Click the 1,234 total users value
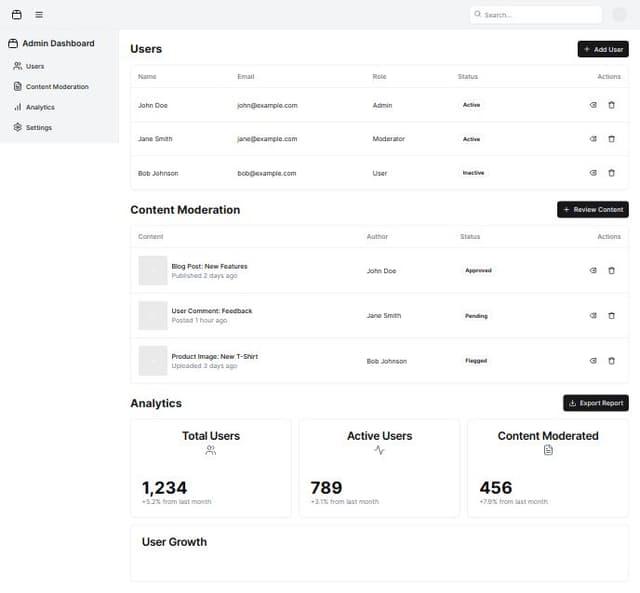 [x=164, y=488]
